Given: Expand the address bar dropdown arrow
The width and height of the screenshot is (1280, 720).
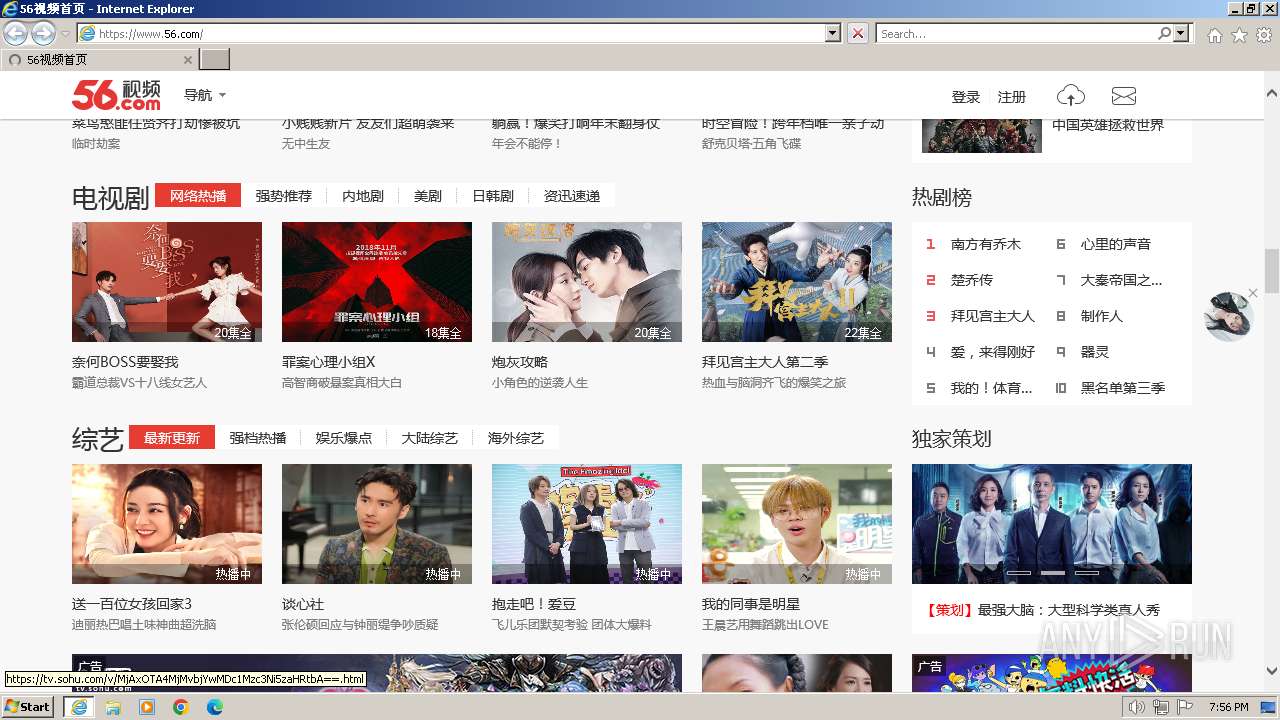Looking at the screenshot, I should 833,33.
